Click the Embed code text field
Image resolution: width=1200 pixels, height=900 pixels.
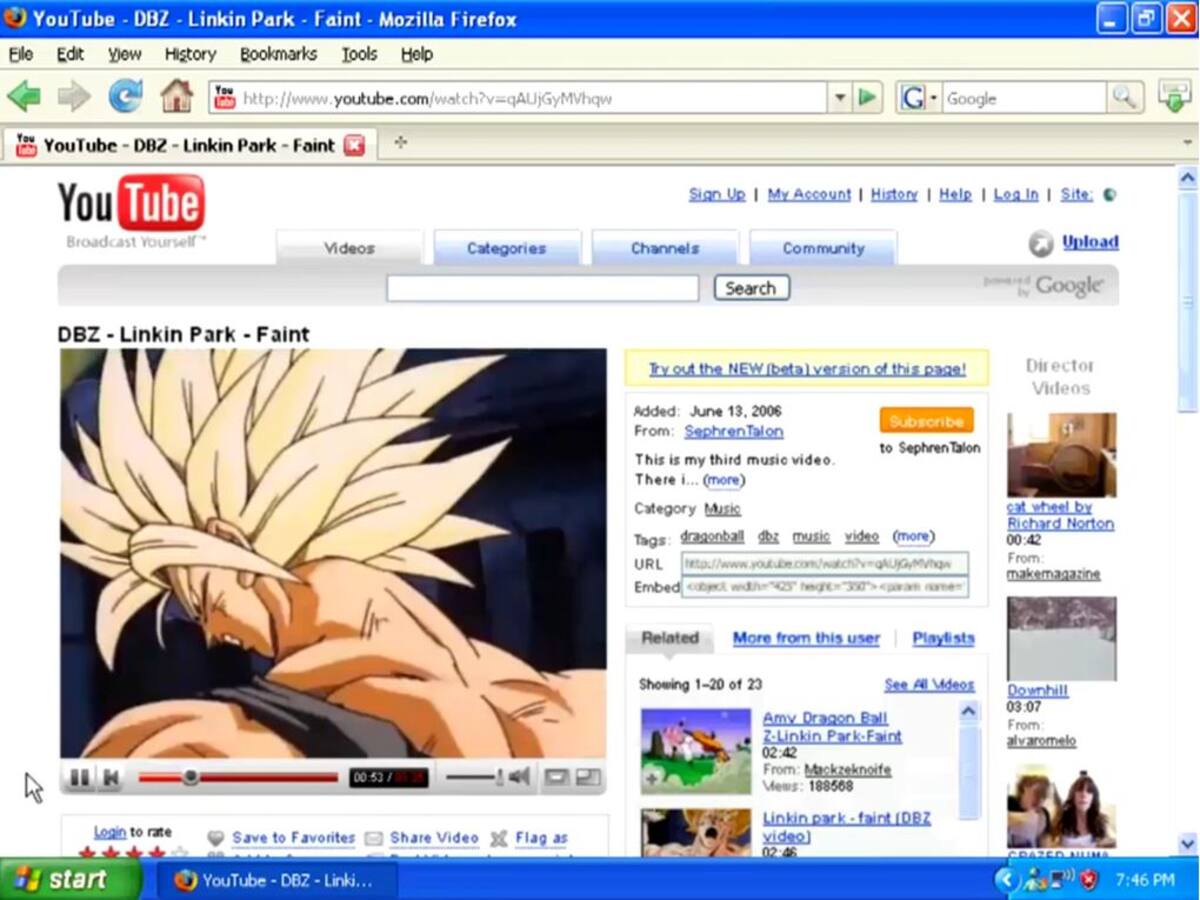coord(825,587)
